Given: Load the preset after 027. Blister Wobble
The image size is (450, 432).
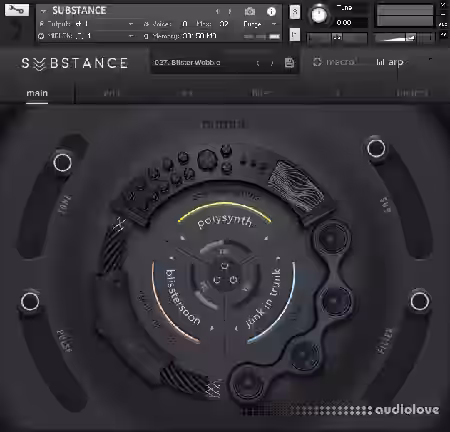Looking at the screenshot, I should point(272,63).
